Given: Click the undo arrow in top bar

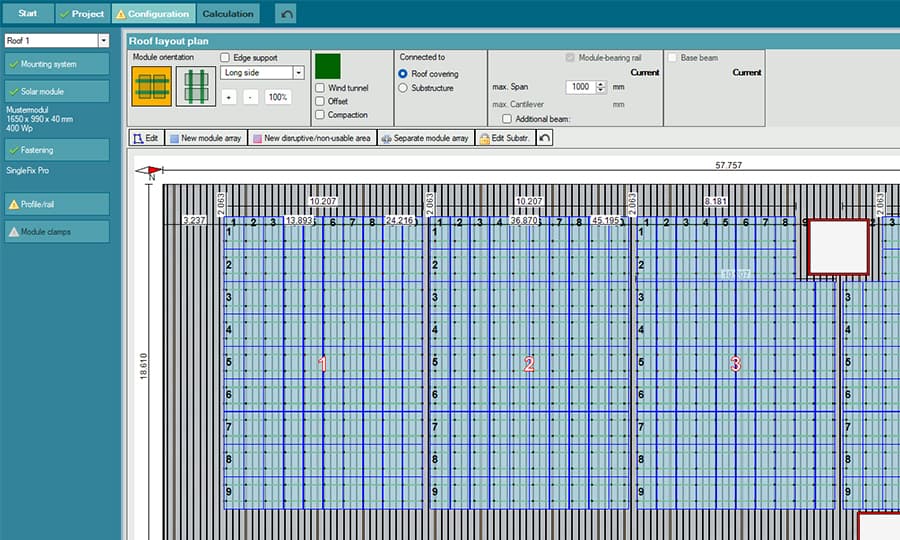Looking at the screenshot, I should tap(286, 14).
